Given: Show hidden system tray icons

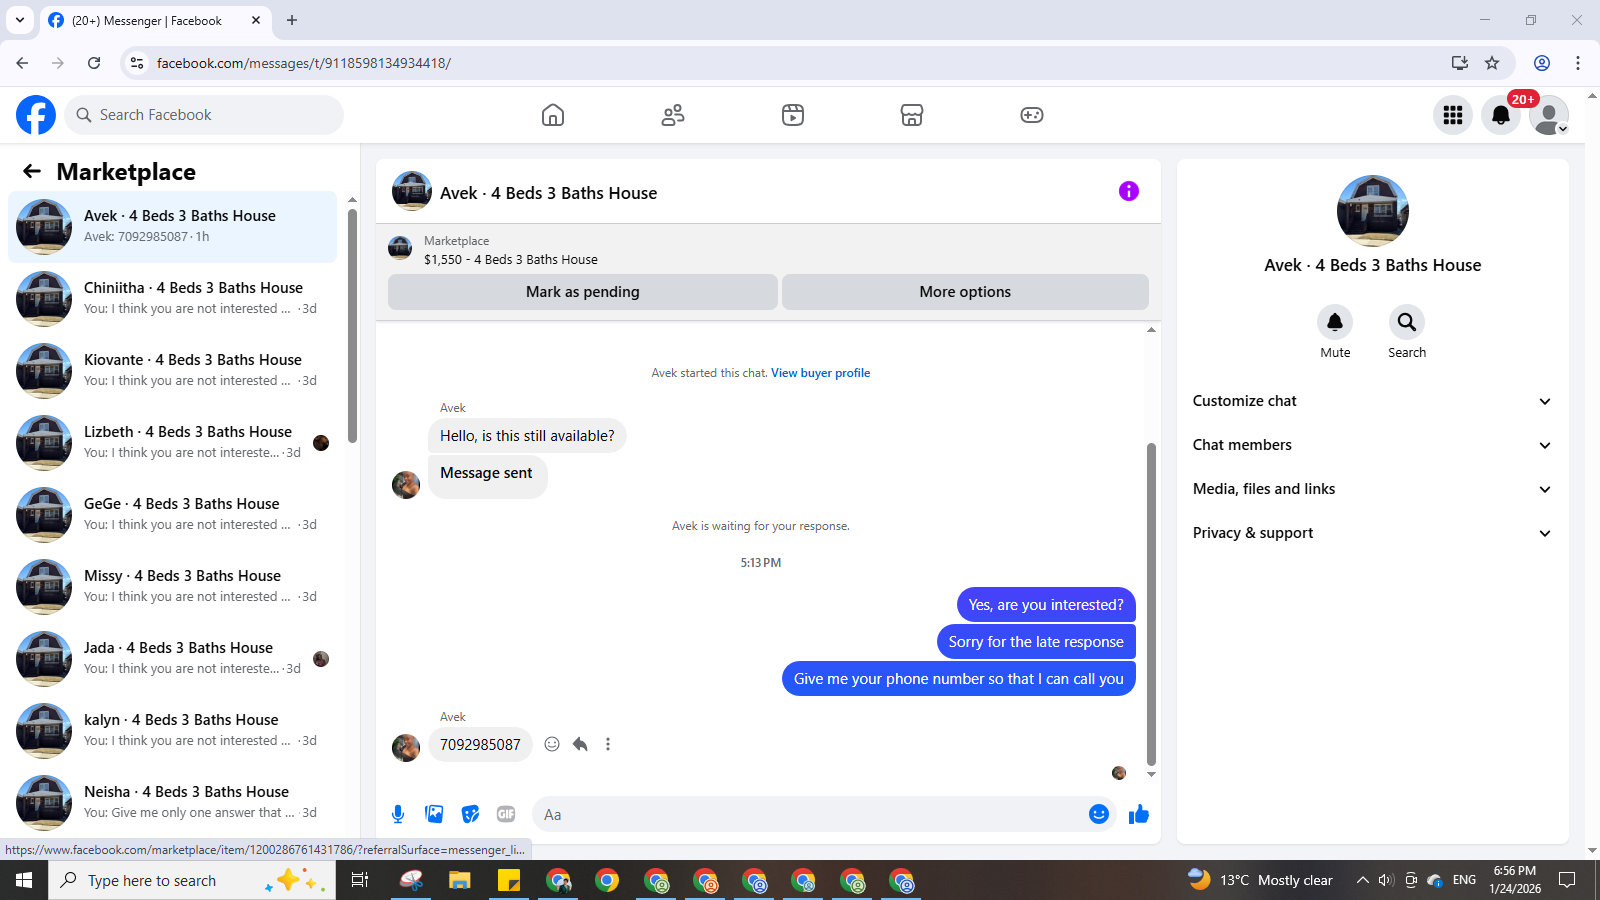Looking at the screenshot, I should pos(1362,880).
